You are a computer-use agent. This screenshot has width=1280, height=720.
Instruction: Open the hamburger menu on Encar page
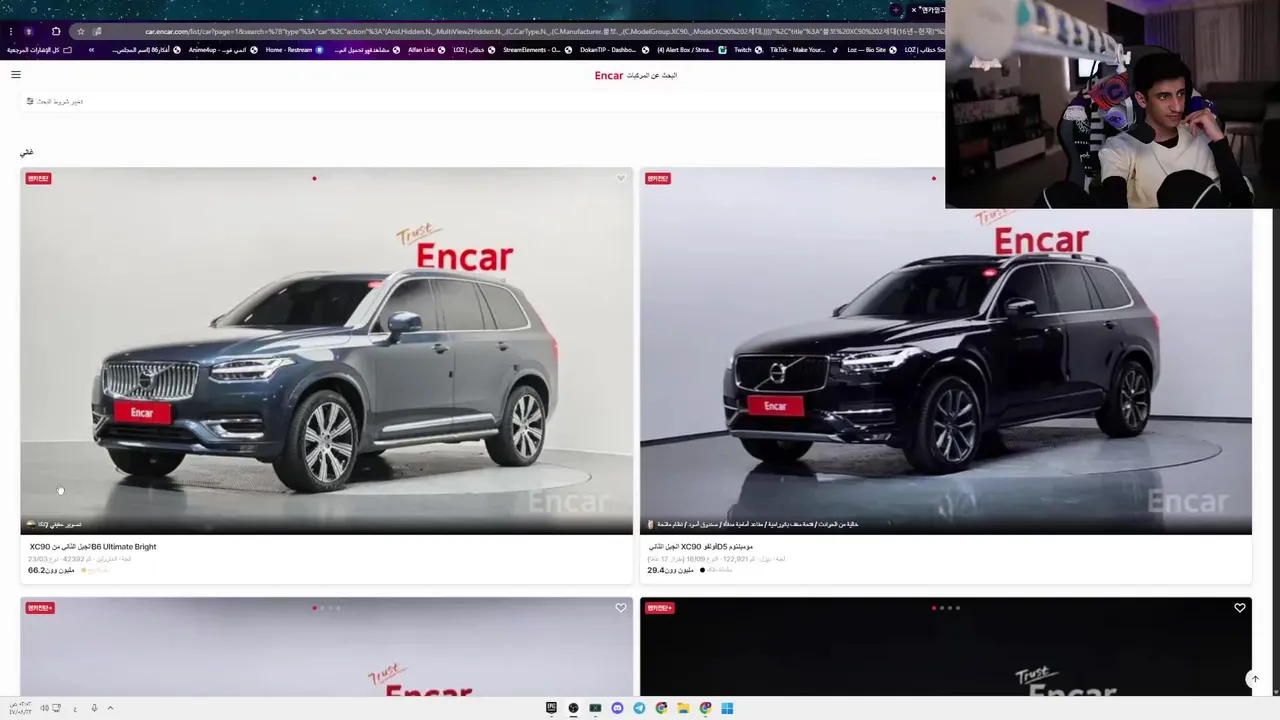pyautogui.click(x=15, y=75)
